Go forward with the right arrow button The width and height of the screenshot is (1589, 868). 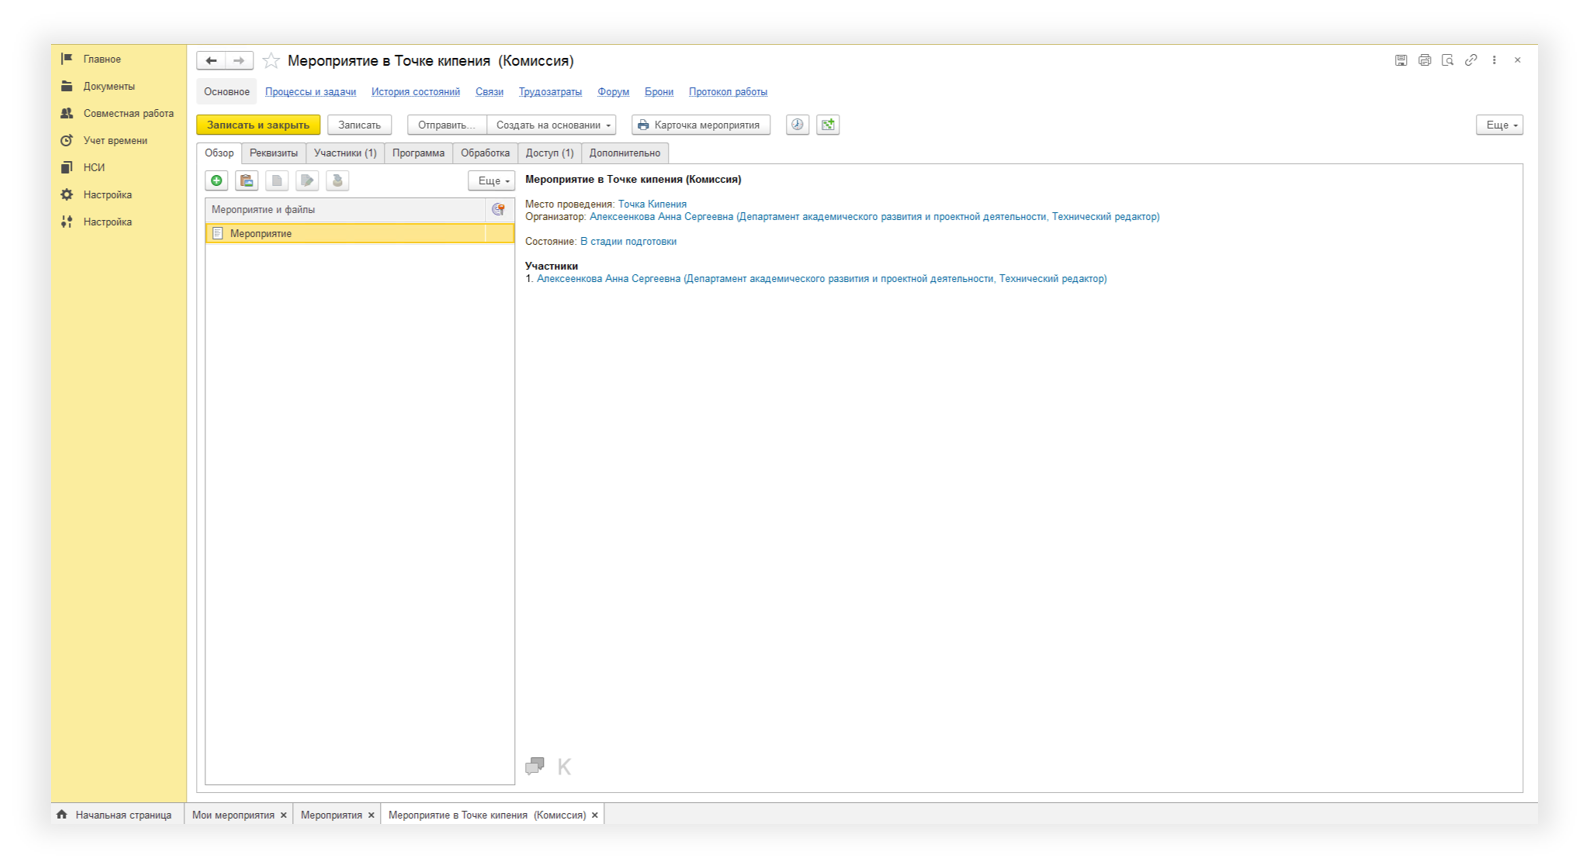(239, 61)
